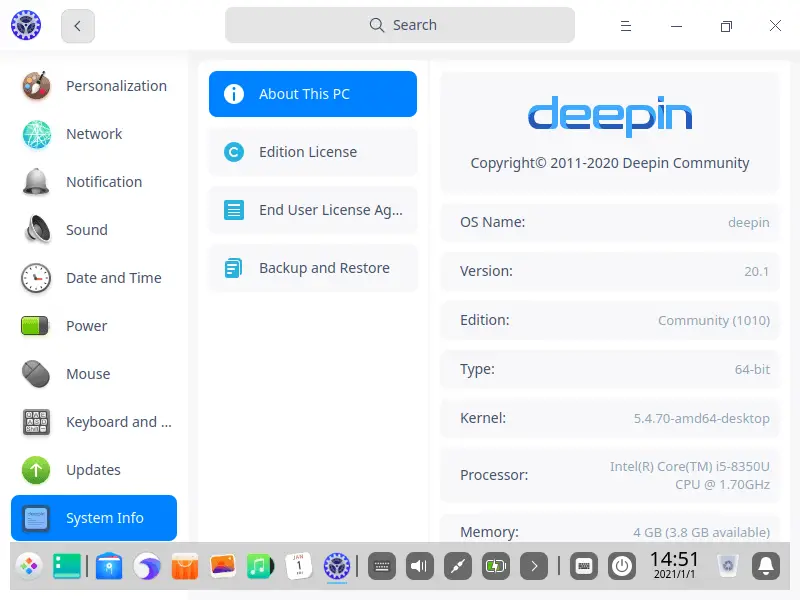The width and height of the screenshot is (800, 600).
Task: Open the Album image viewer dock icon
Action: tap(222, 566)
